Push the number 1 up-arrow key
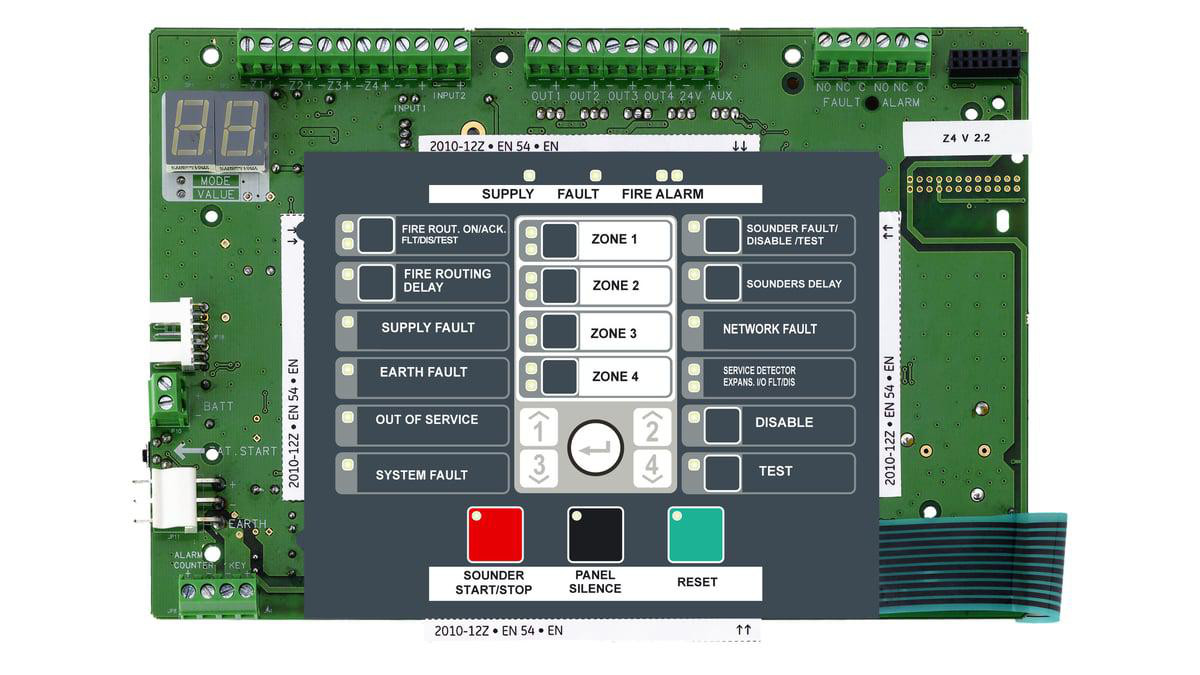 click(x=539, y=428)
